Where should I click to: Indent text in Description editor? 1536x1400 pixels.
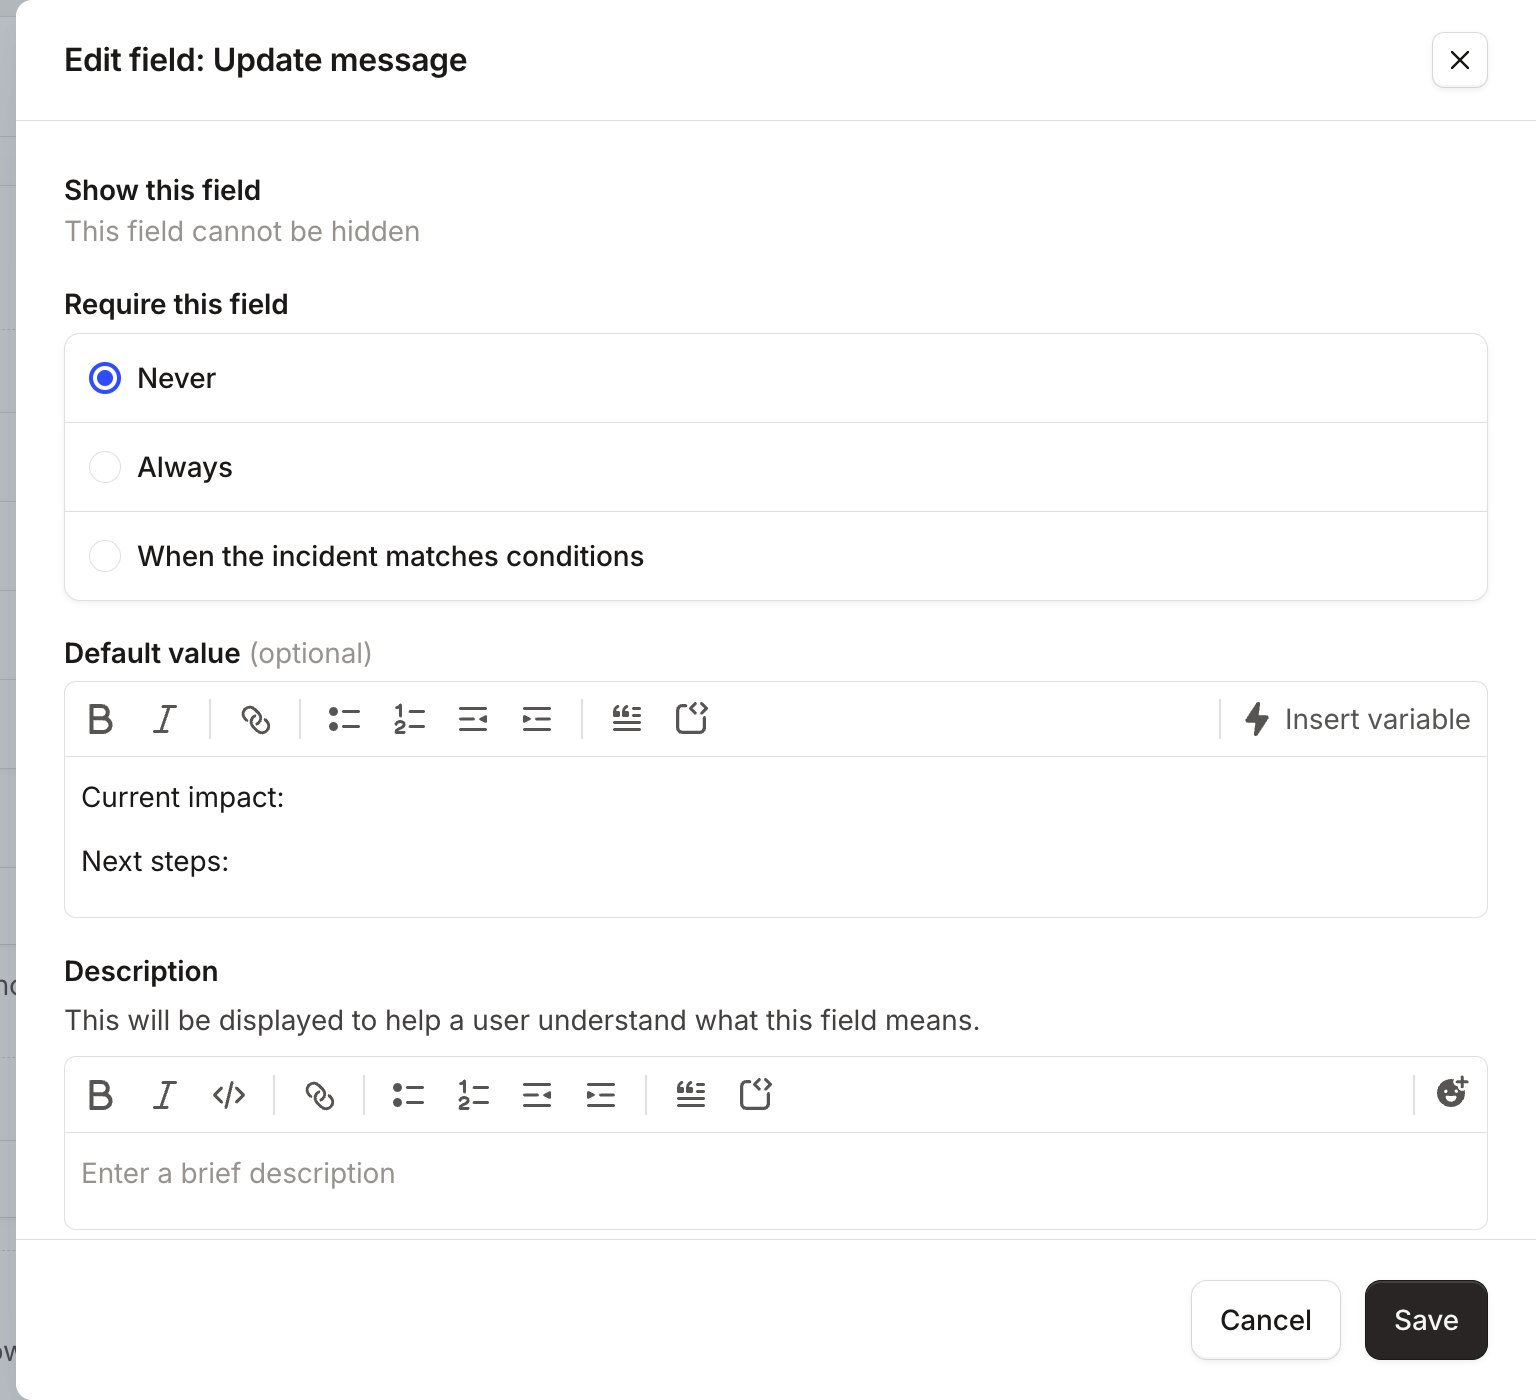pos(601,1095)
